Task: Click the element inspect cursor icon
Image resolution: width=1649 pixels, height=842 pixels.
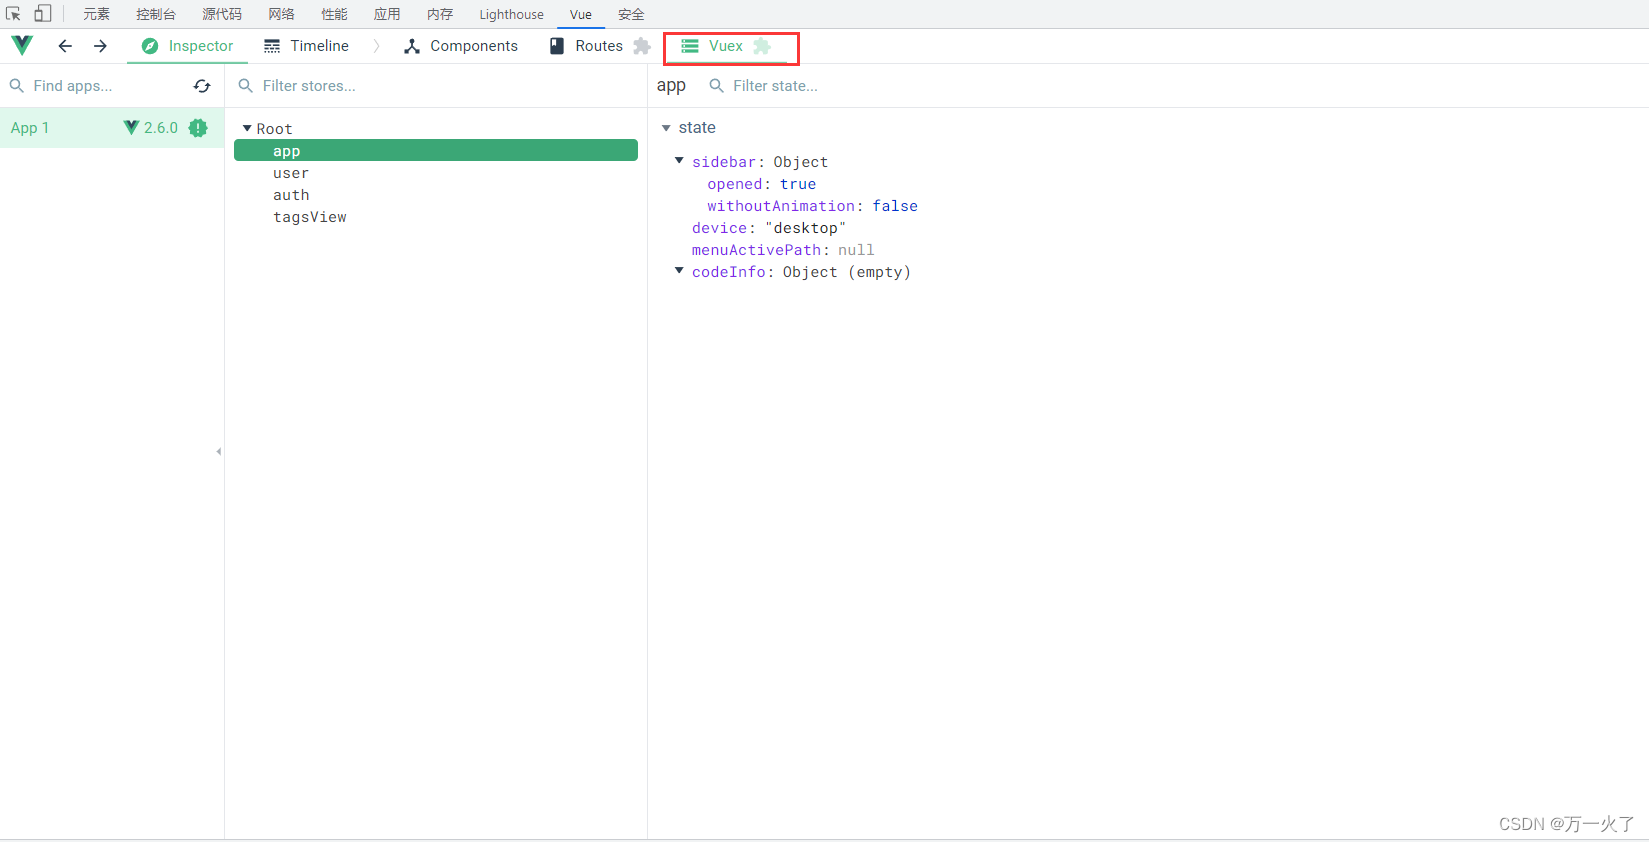Action: pos(14,14)
